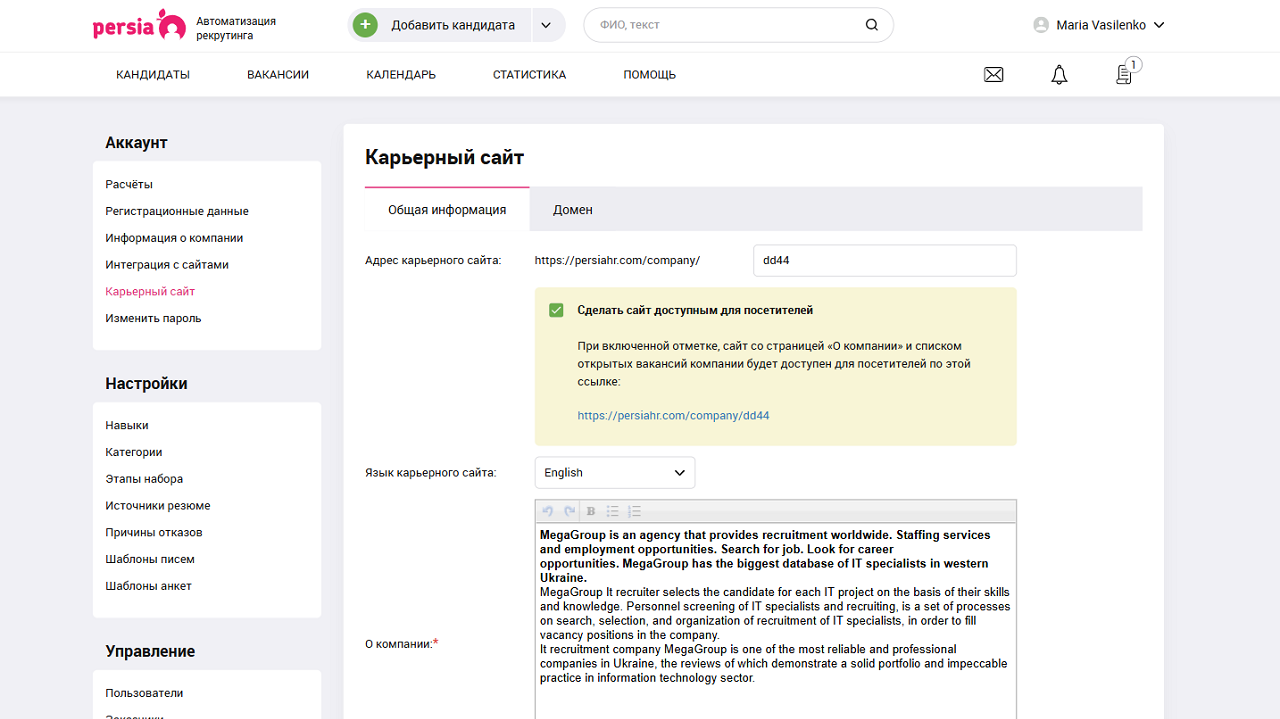The width and height of the screenshot is (1280, 719).
Task: Open the Maria Vasilenko account dropdown
Action: tap(1098, 24)
